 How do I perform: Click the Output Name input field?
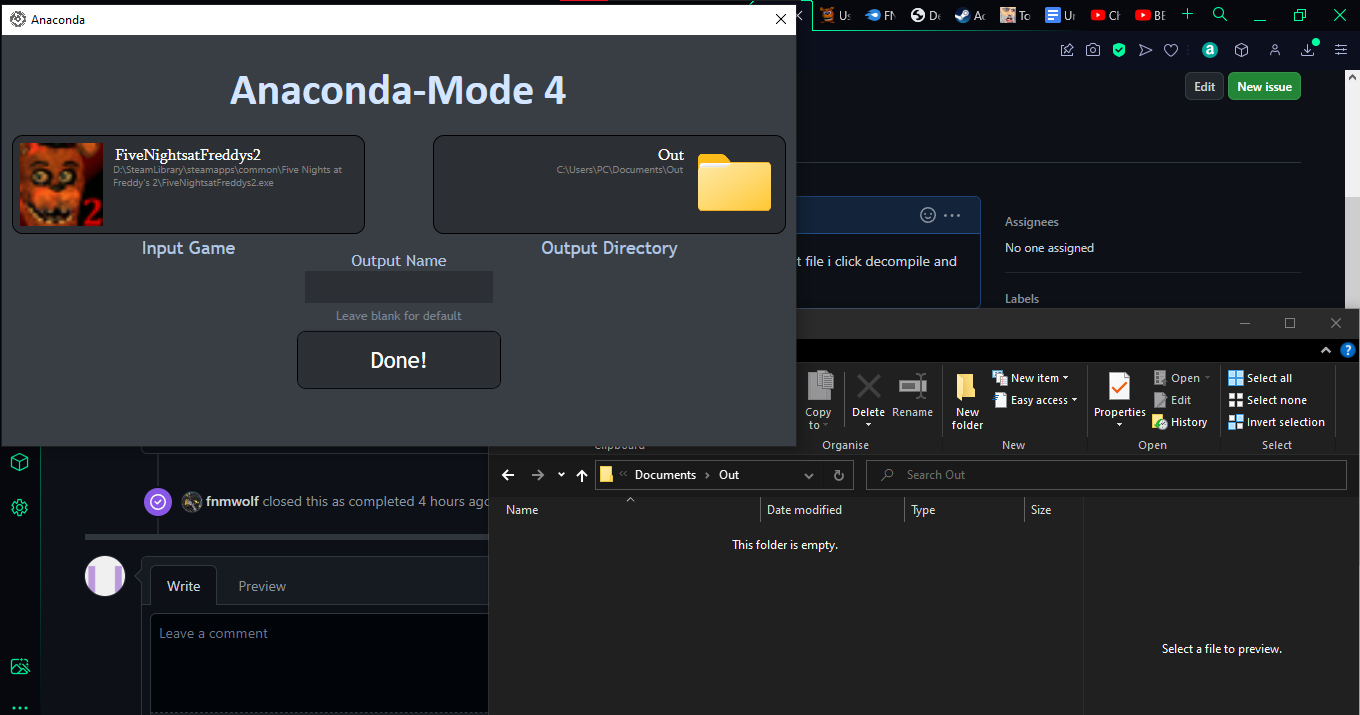click(398, 287)
